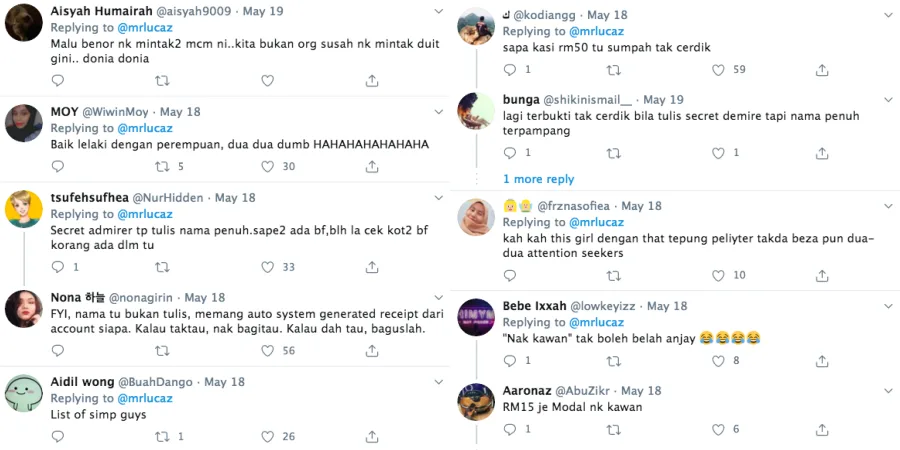Reply to Nona's tweet about auto-generated receipt
Viewport: 900px width, 450px height.
click(x=57, y=351)
